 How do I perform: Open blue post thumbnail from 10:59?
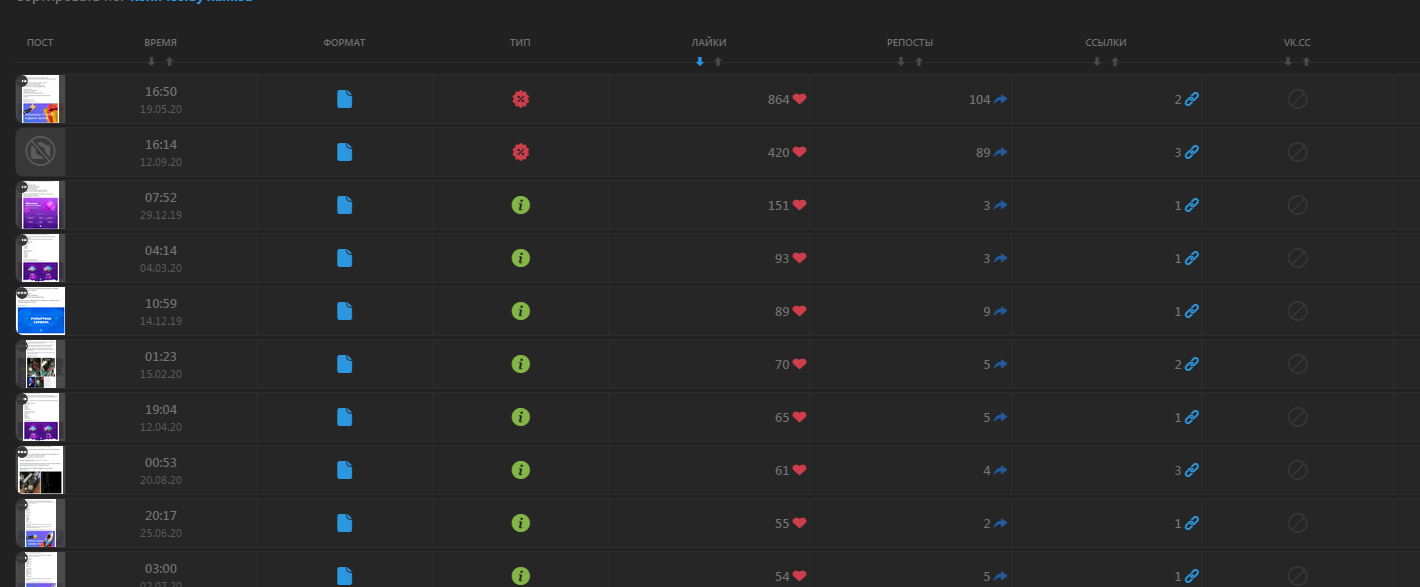coord(40,311)
